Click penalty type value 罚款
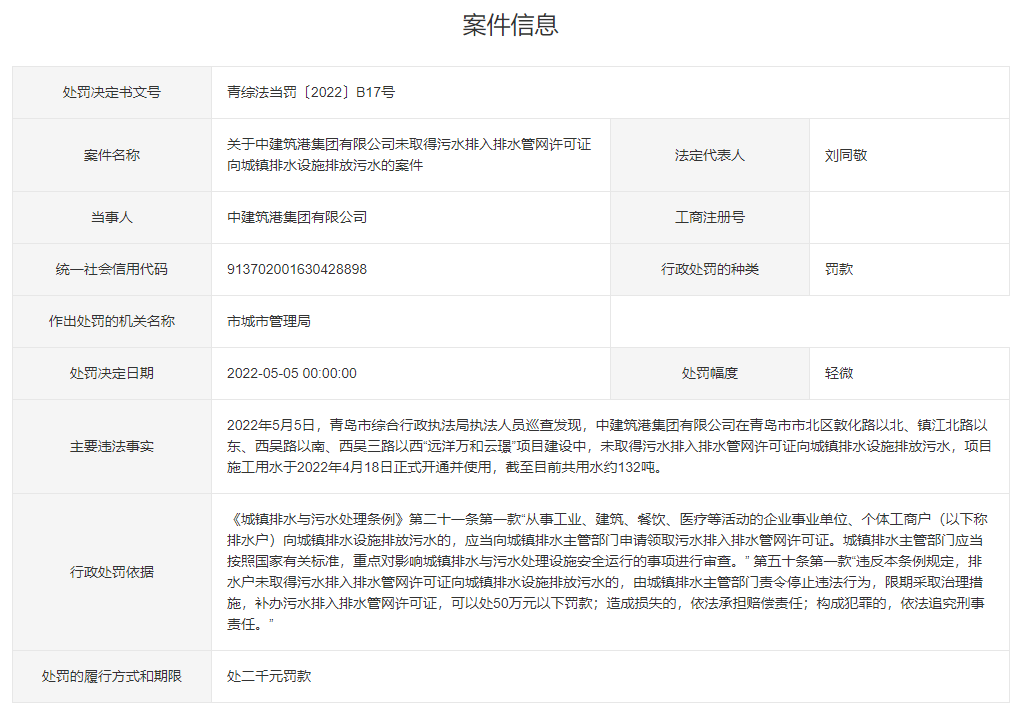 [839, 270]
